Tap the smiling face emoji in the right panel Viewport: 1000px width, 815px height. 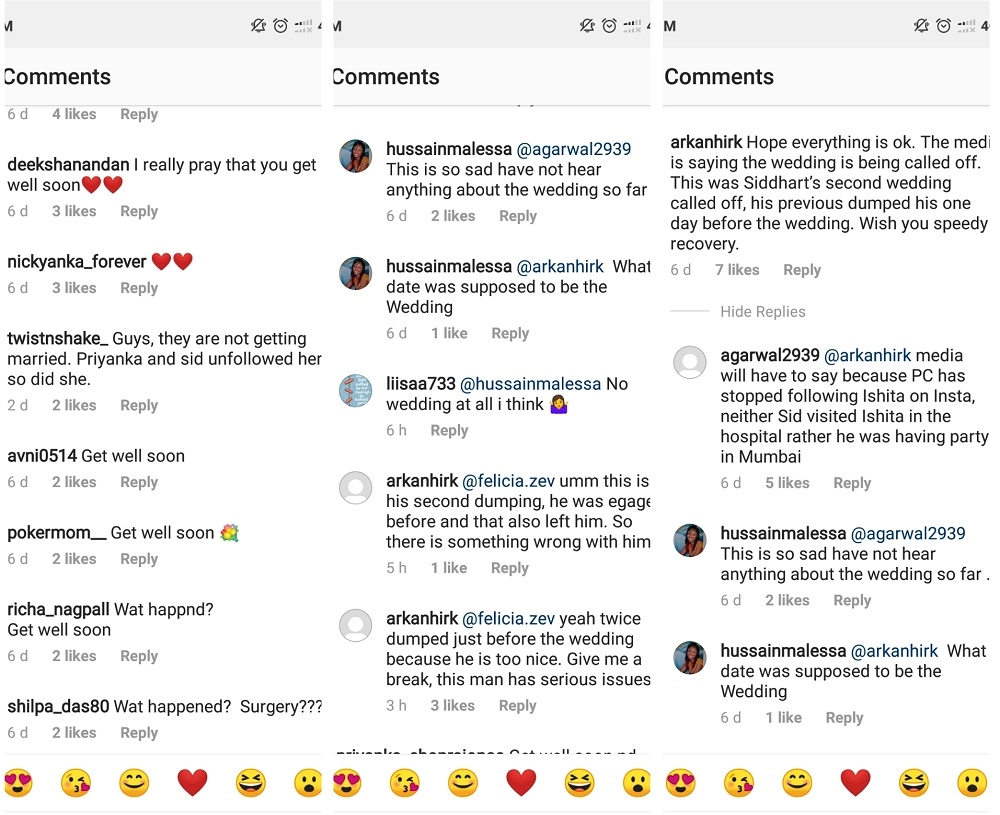(797, 782)
